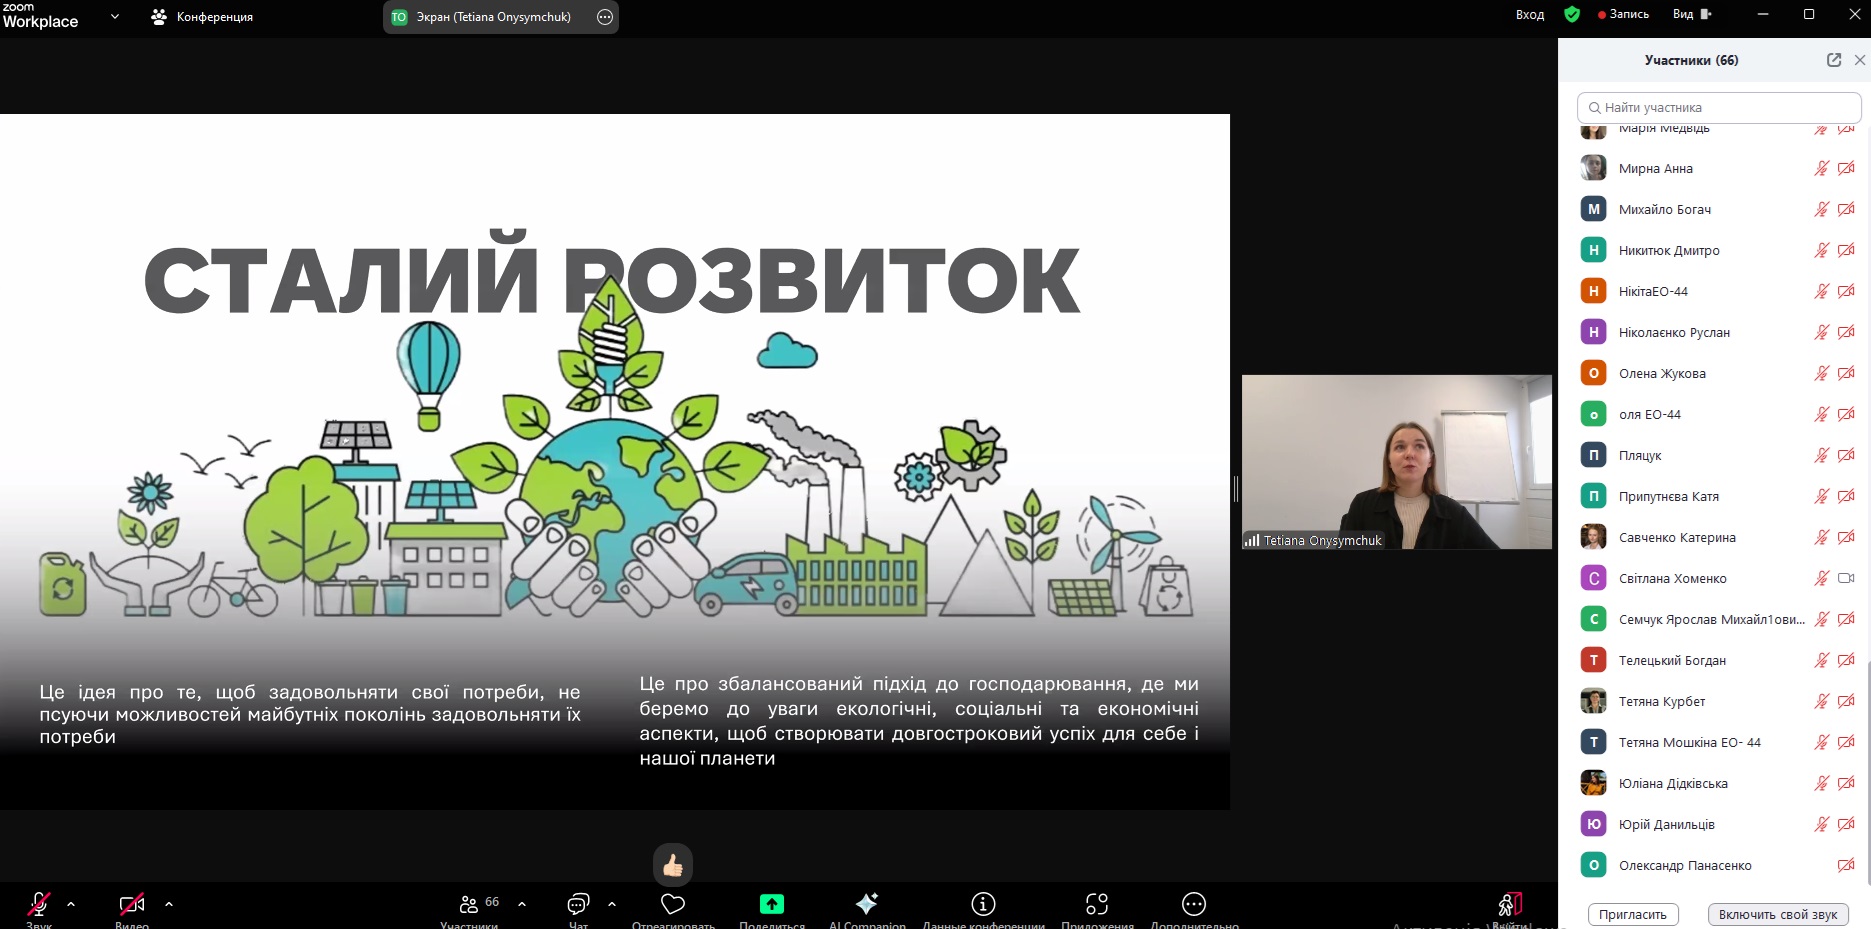
Task: Click the green Share screen icon
Action: coord(771,904)
